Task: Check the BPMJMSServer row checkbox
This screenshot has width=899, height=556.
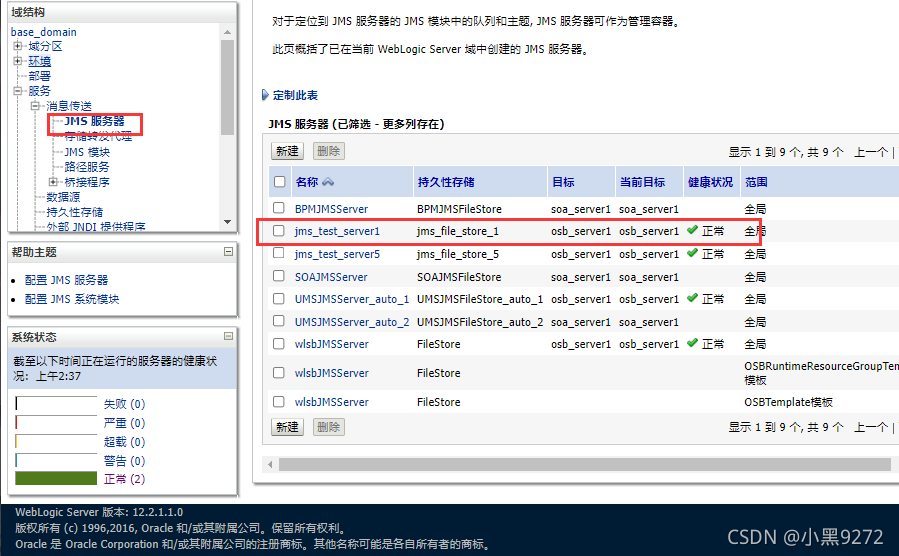Action: 279,207
